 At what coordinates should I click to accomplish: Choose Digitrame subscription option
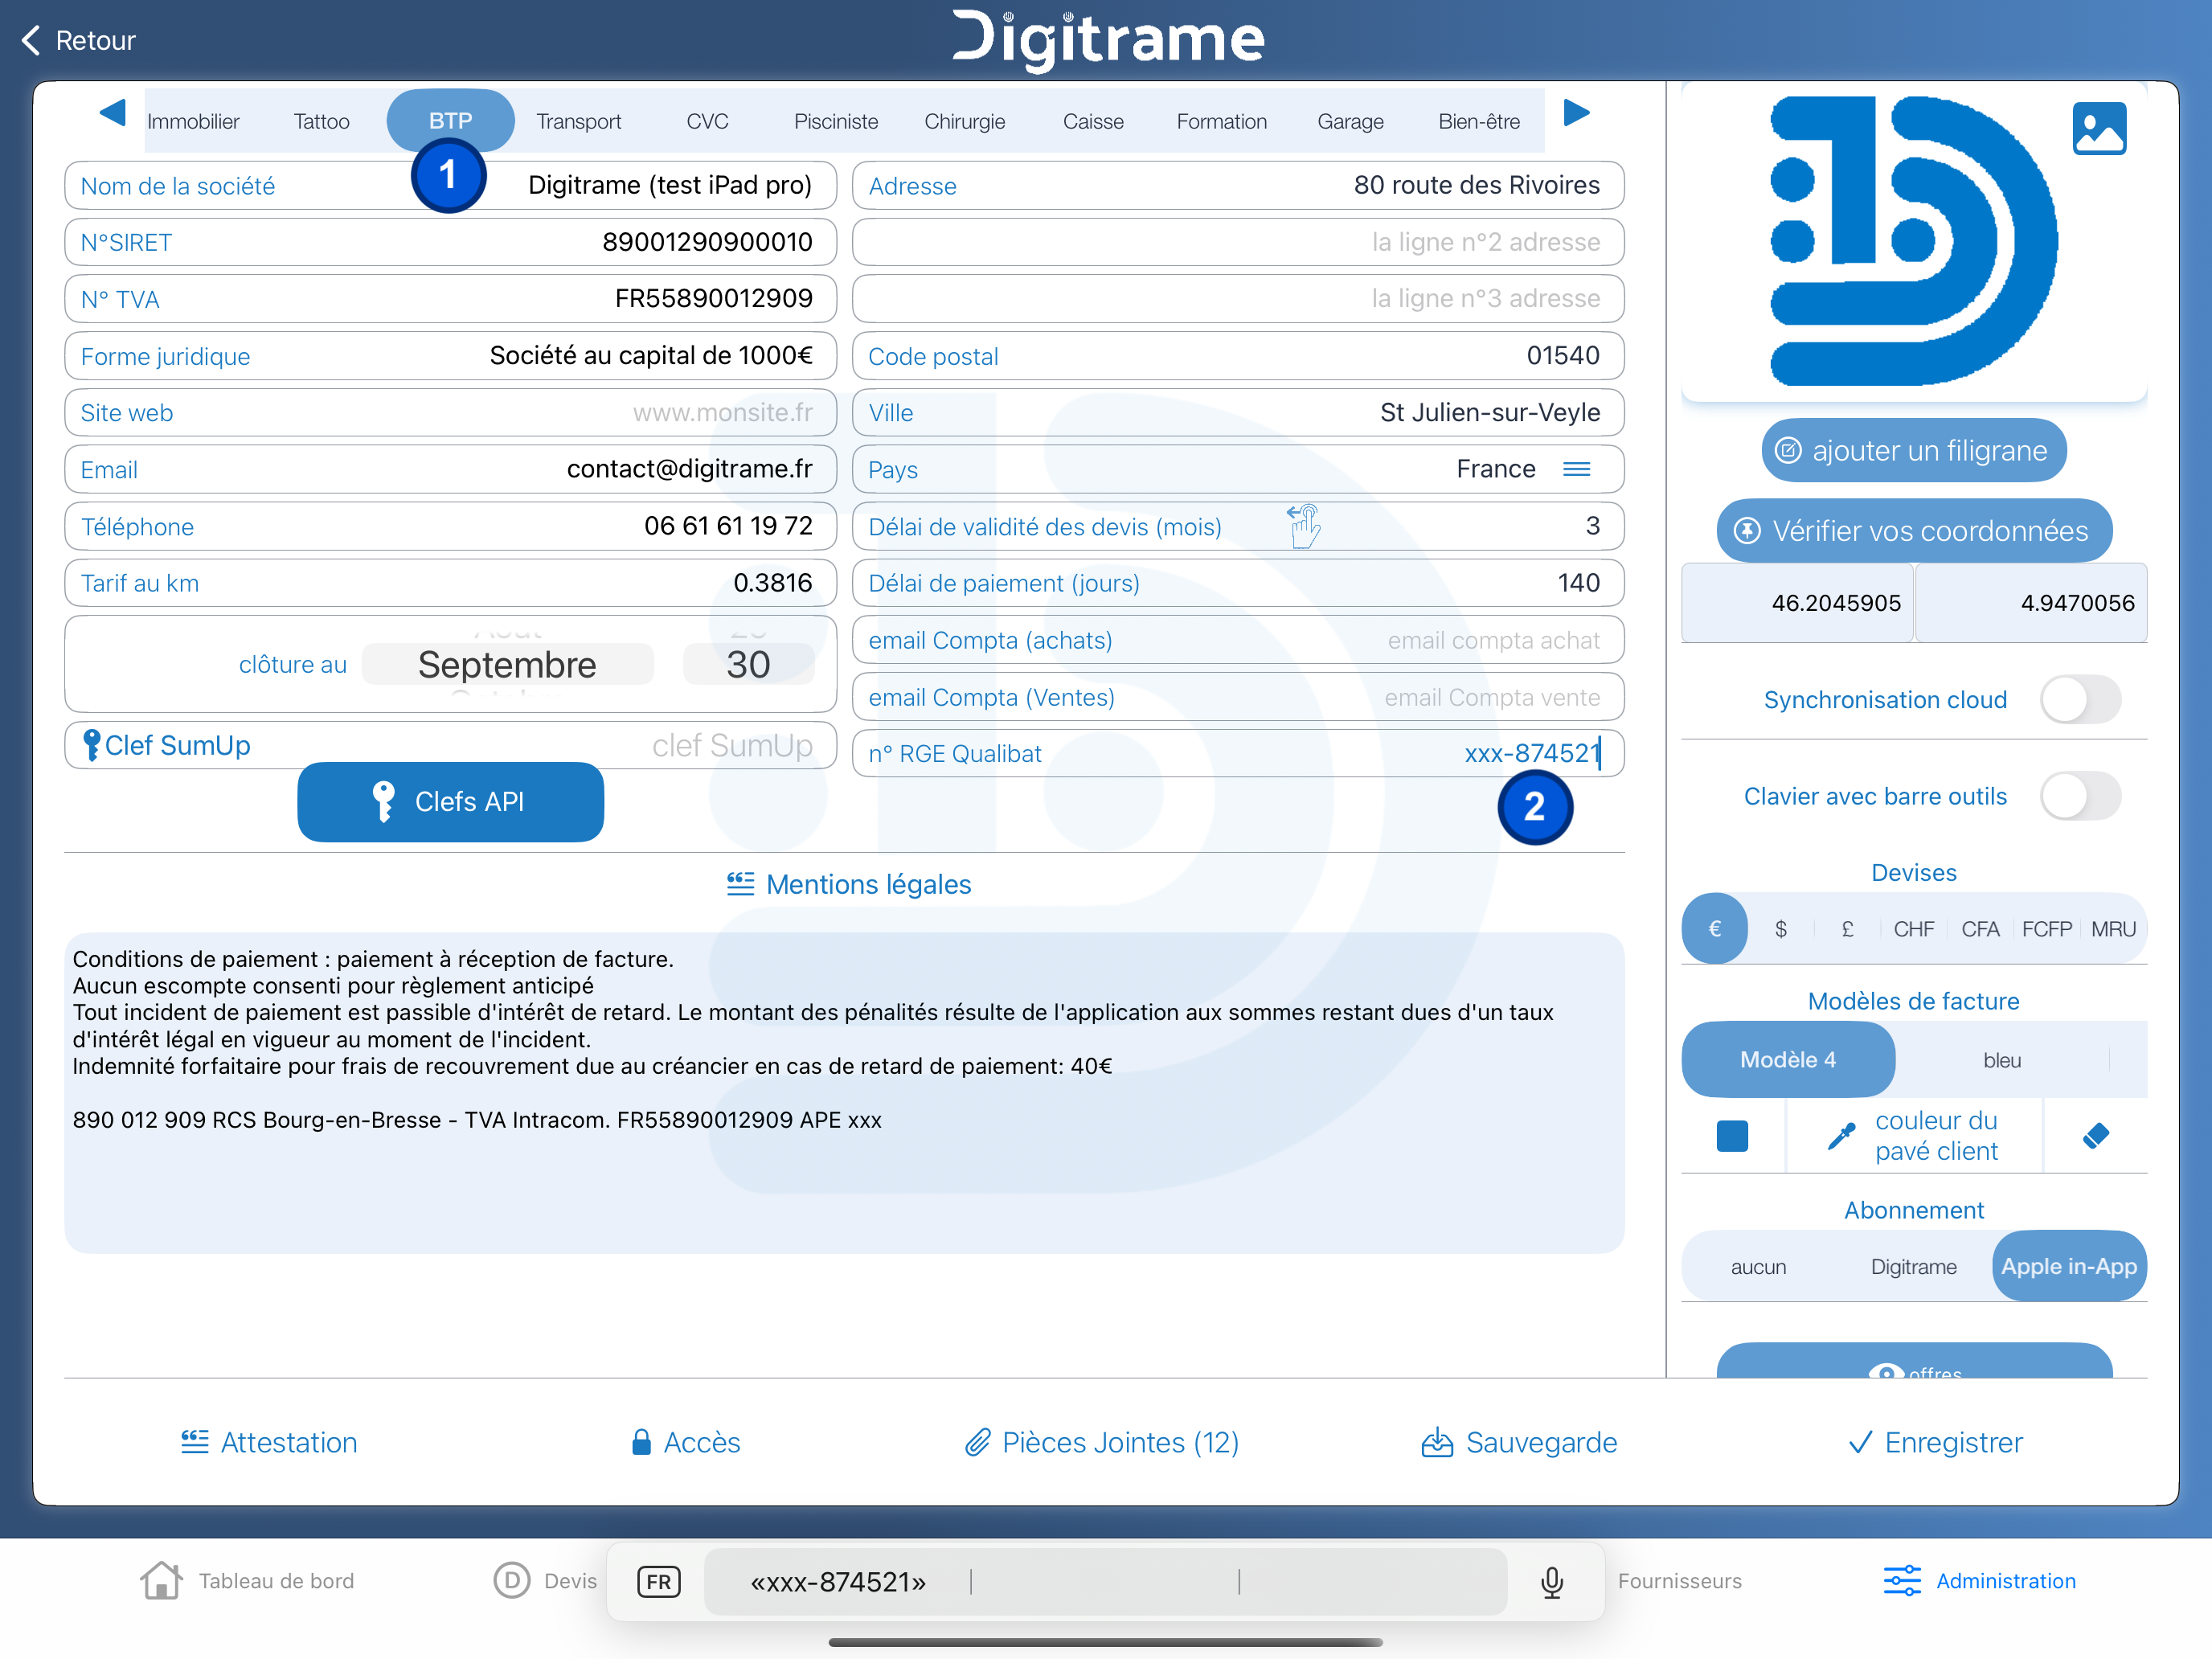[1913, 1266]
